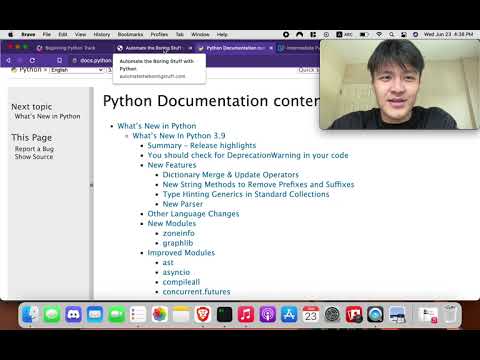Open the App Store dock icon
480x360 pixels.
point(289,314)
